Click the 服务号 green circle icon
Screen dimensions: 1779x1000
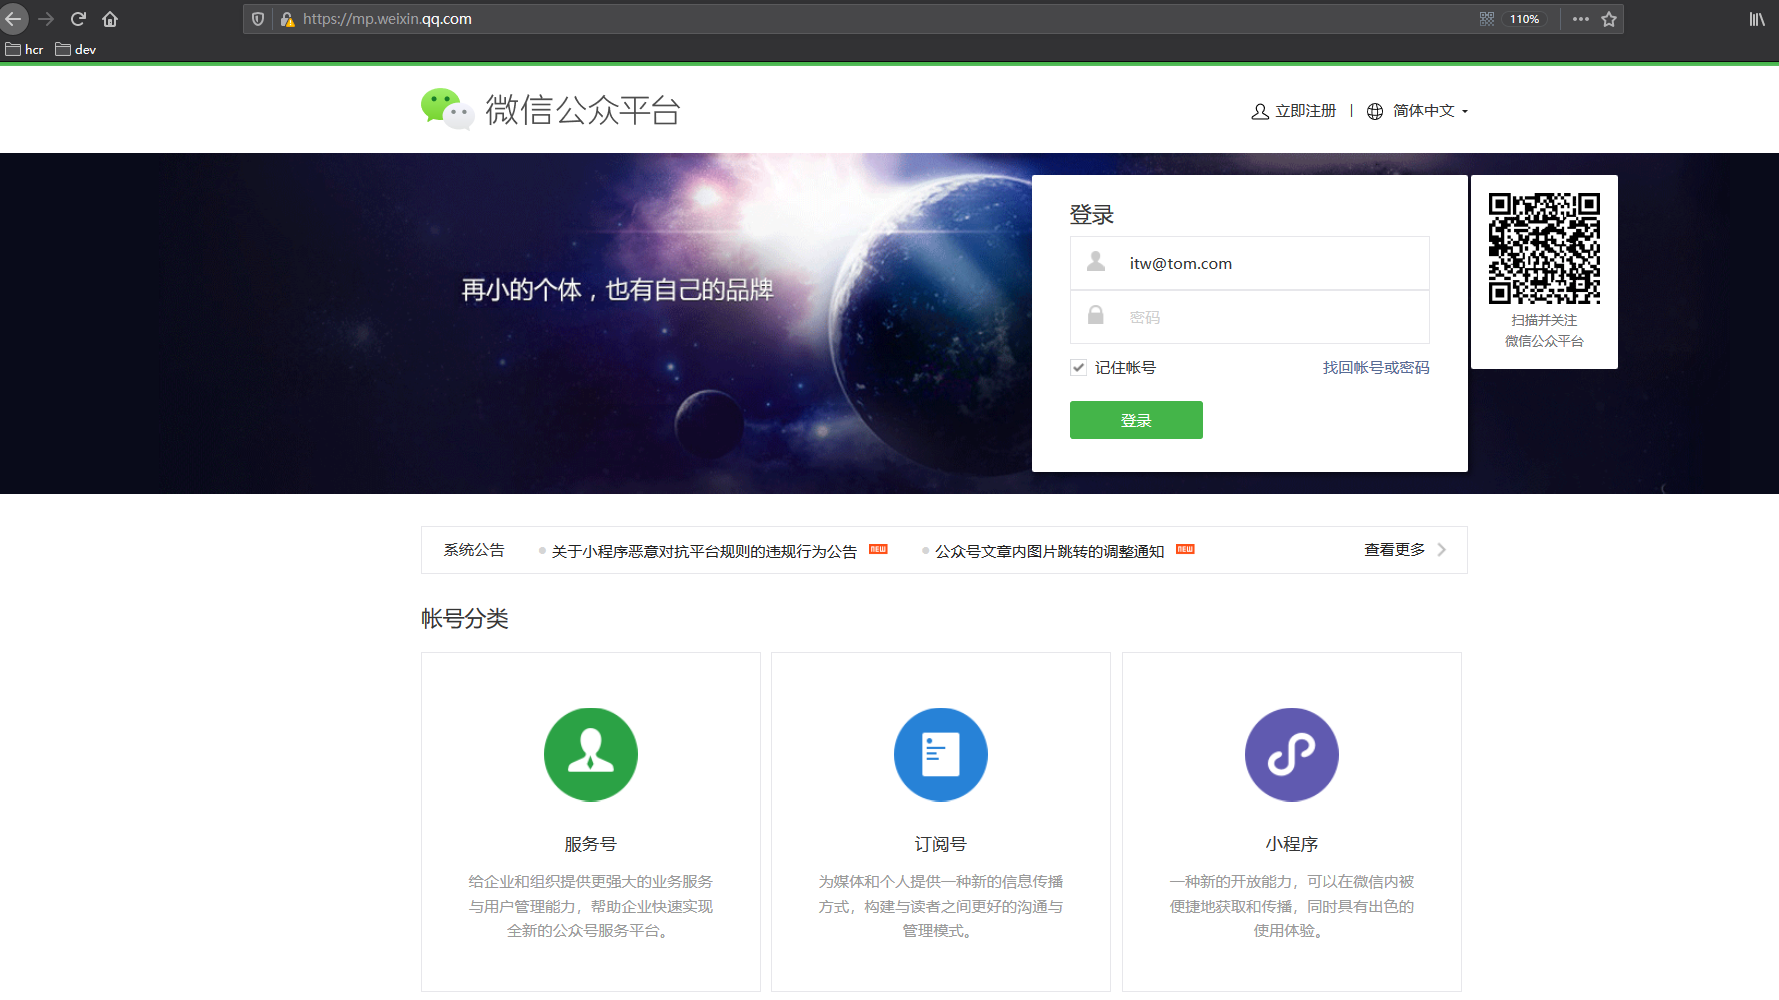[591, 755]
